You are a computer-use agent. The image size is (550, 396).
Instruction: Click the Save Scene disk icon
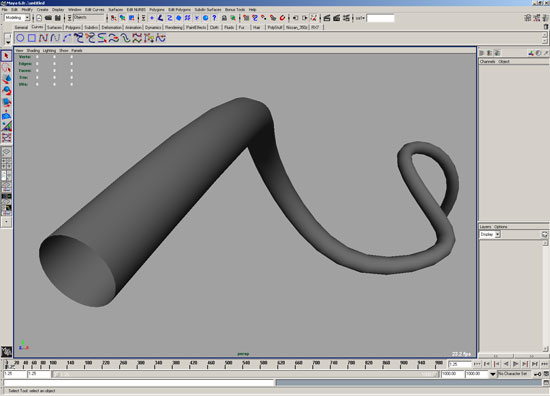(58, 18)
